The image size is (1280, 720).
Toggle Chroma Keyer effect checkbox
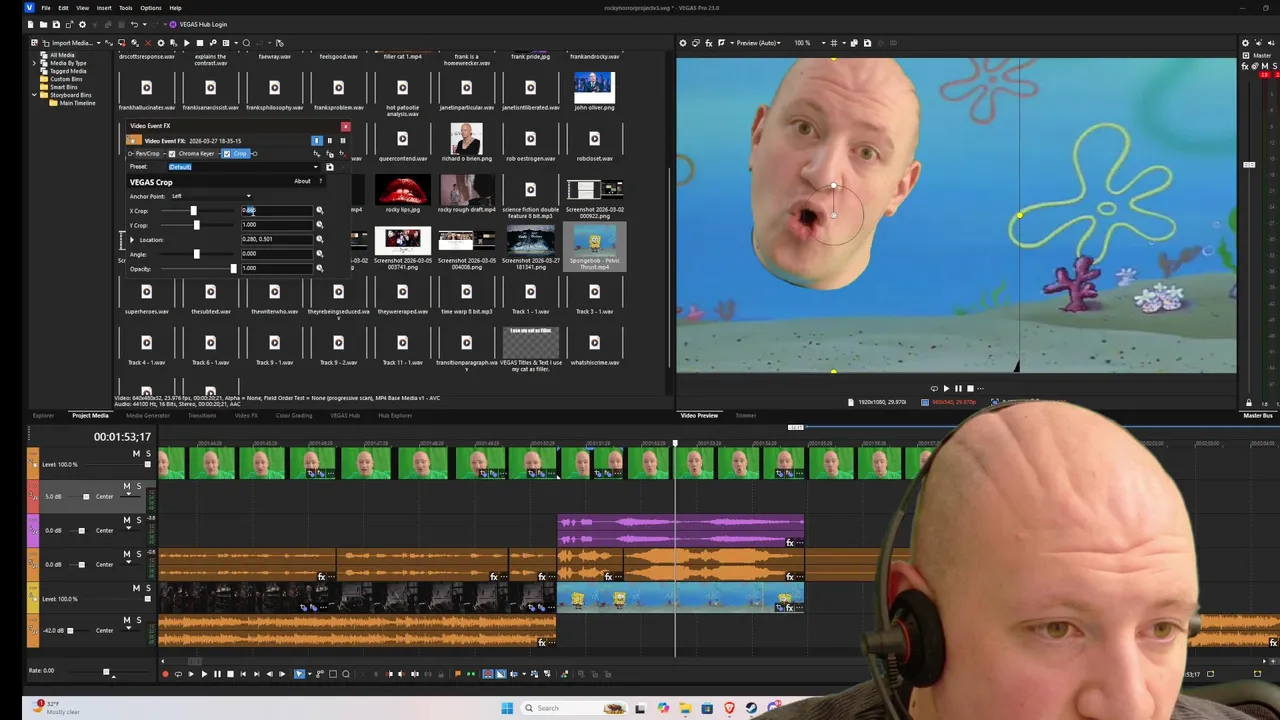tap(172, 154)
